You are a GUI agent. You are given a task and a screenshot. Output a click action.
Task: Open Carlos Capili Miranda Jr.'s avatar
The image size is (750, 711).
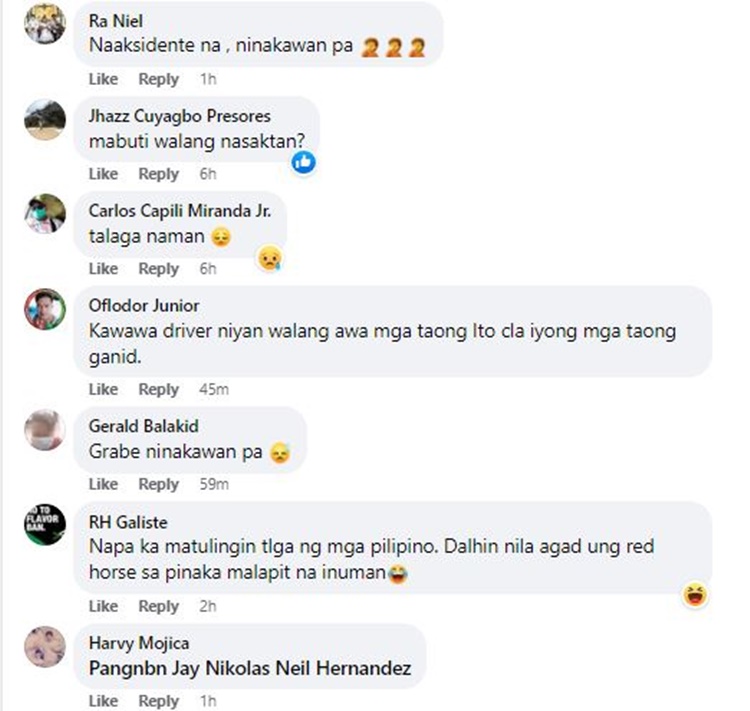pos(45,213)
